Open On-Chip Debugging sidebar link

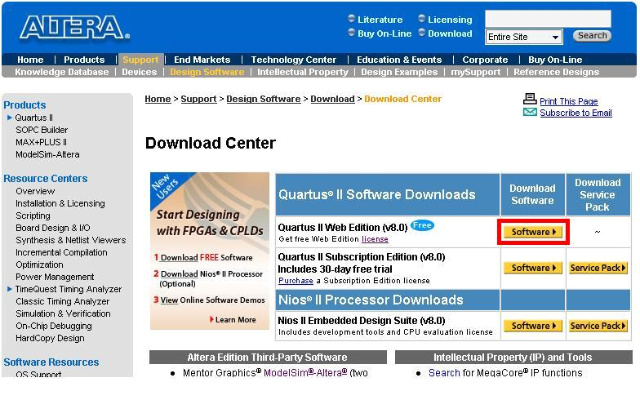[x=53, y=326]
